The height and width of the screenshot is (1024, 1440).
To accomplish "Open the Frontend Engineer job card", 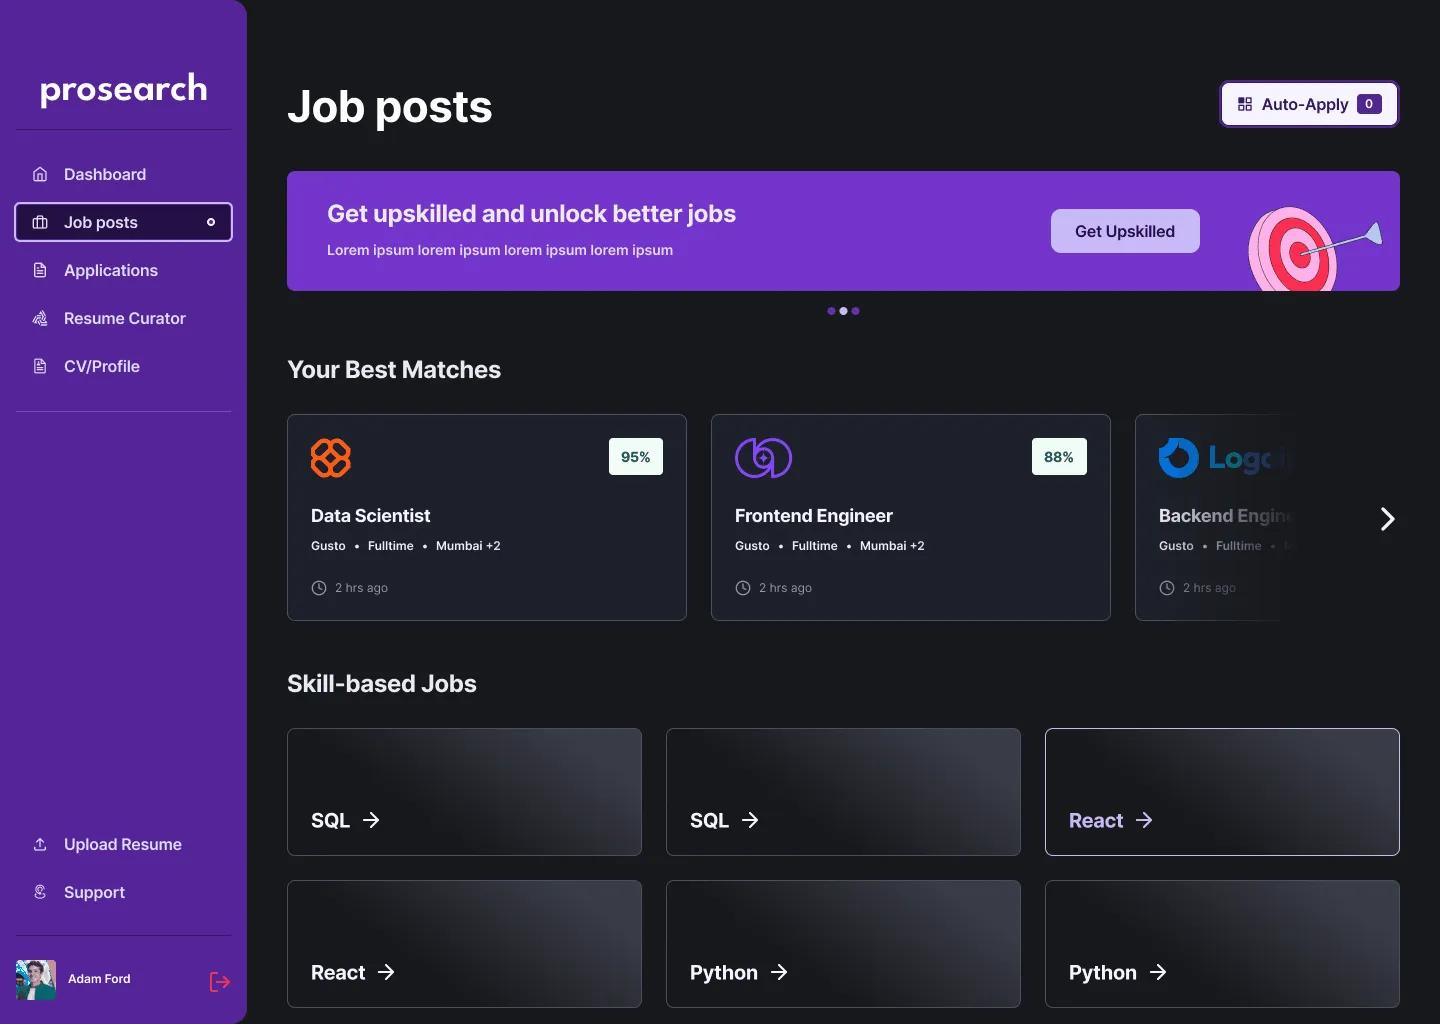I will [x=911, y=517].
